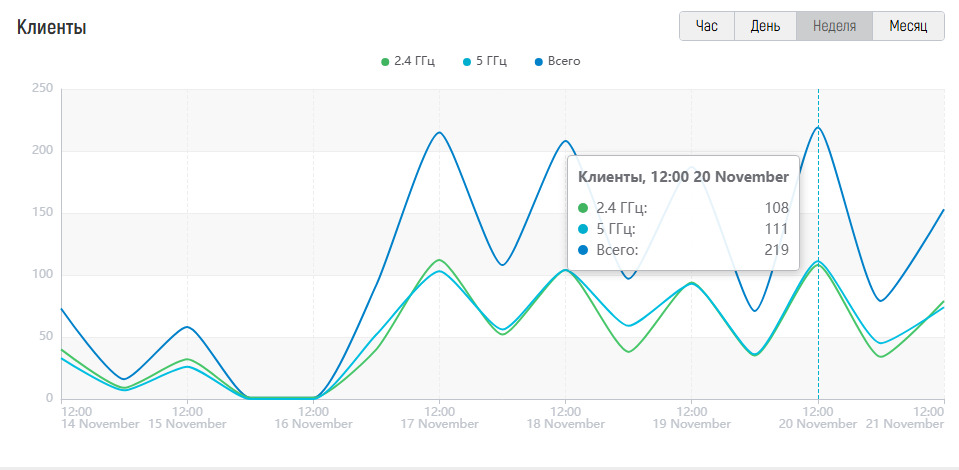Click the Всего peak at 17 November

pos(439,132)
